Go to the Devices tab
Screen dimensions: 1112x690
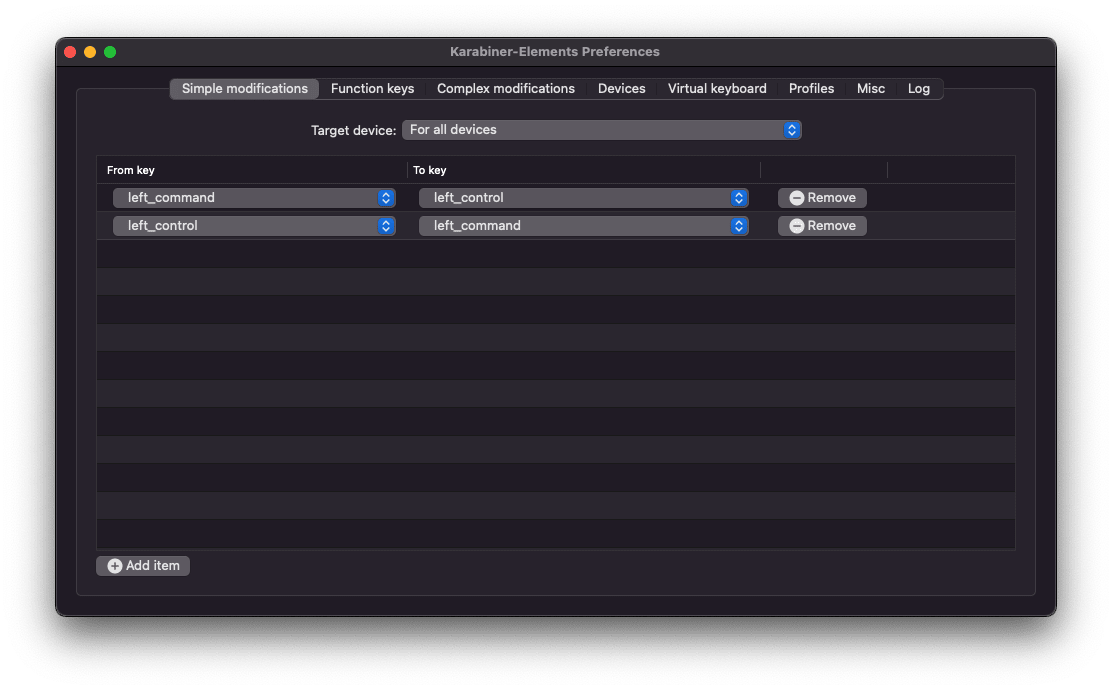pyautogui.click(x=621, y=89)
